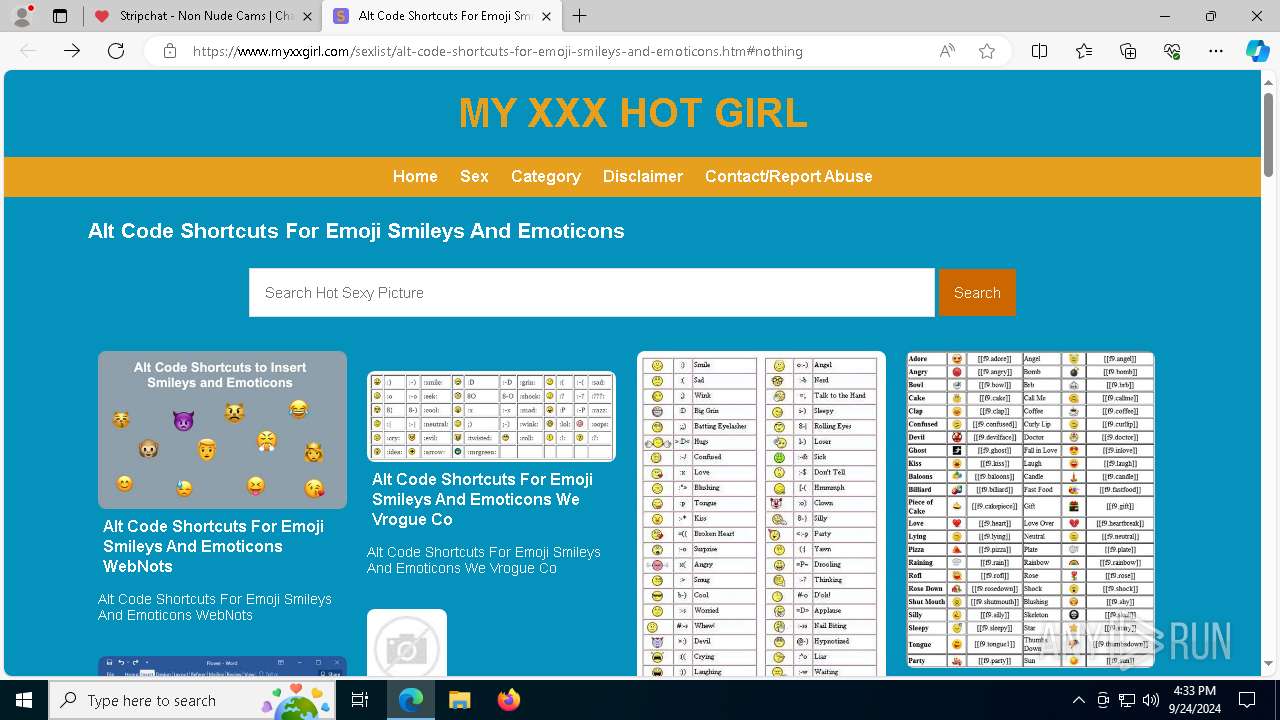Open the notifications center
Viewport: 1280px width, 720px height.
tap(1247, 700)
